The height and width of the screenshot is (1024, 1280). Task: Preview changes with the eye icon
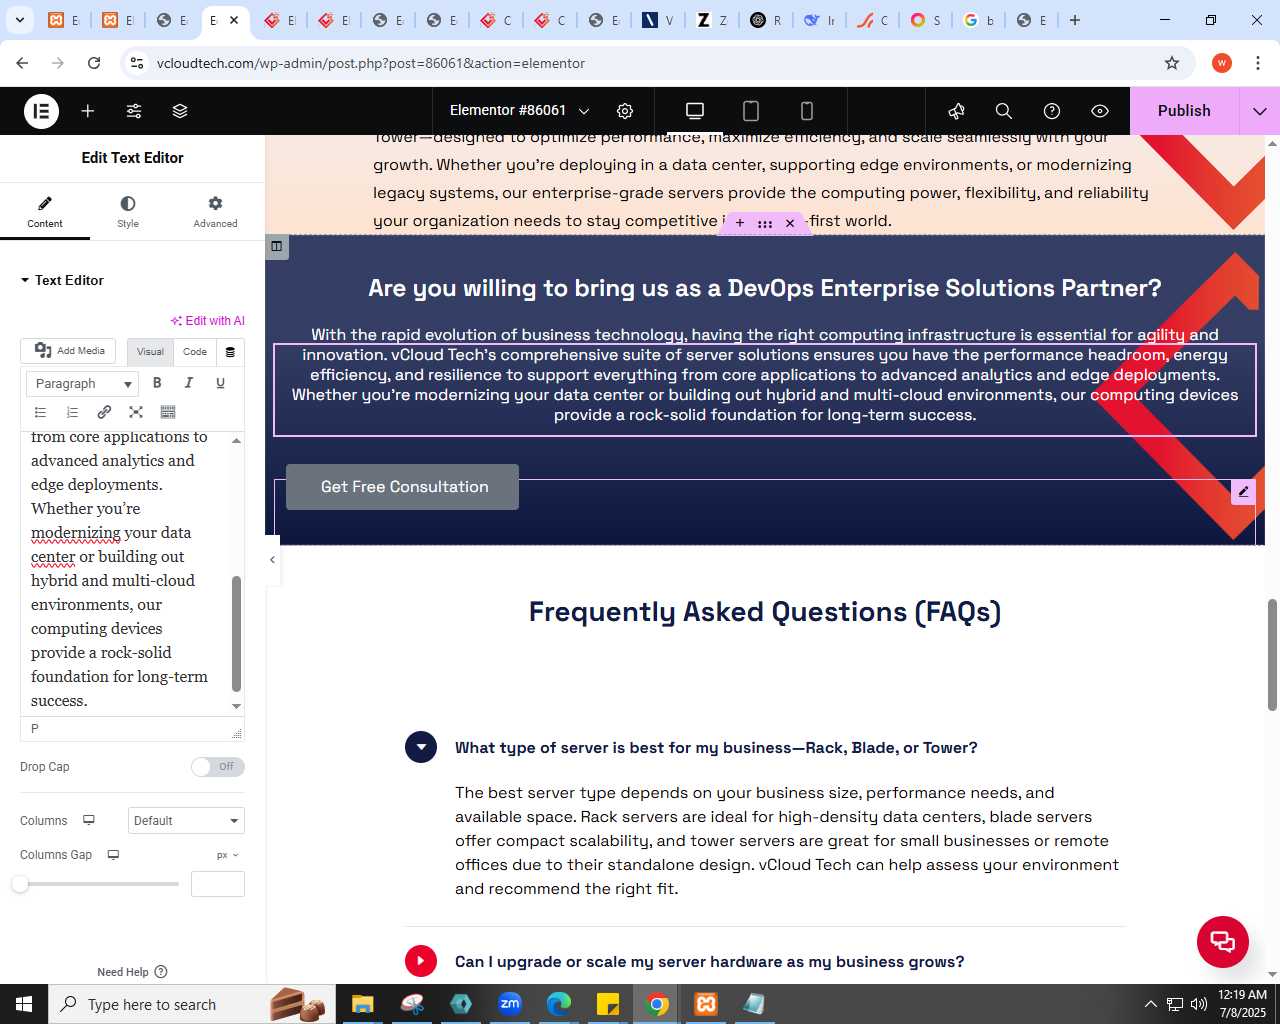coord(1100,111)
